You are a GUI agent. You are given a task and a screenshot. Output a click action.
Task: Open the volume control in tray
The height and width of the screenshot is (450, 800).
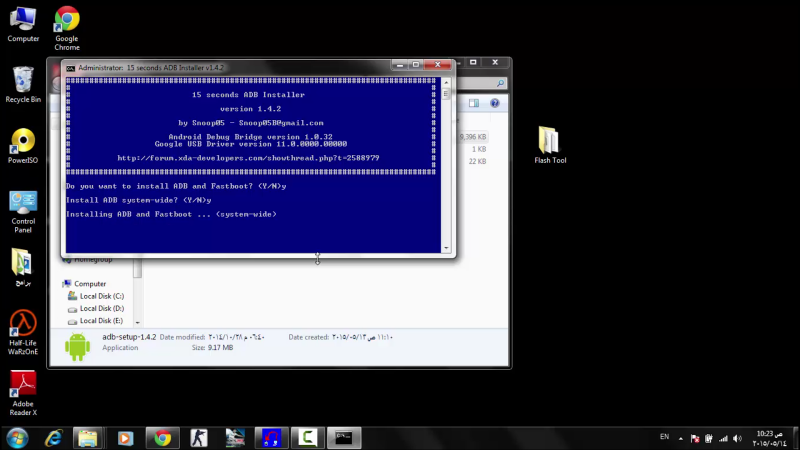click(x=735, y=438)
